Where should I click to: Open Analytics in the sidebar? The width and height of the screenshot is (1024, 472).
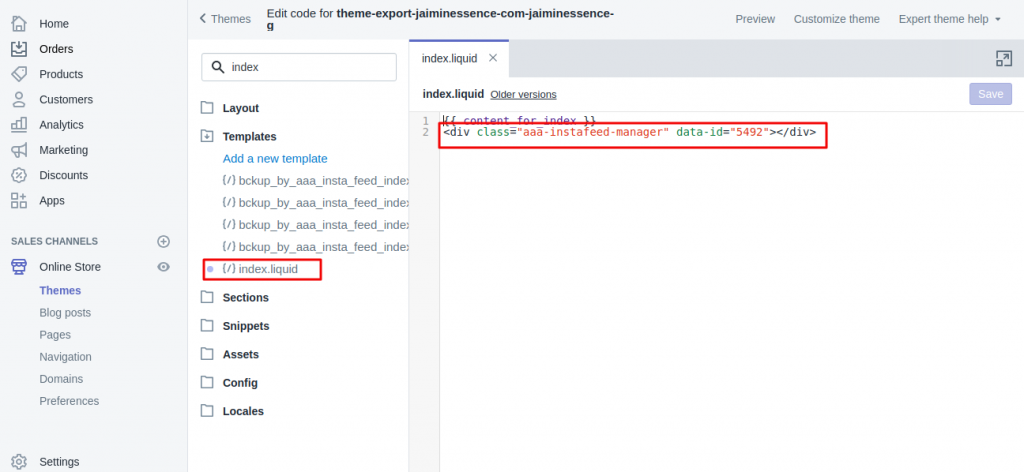tap(61, 125)
